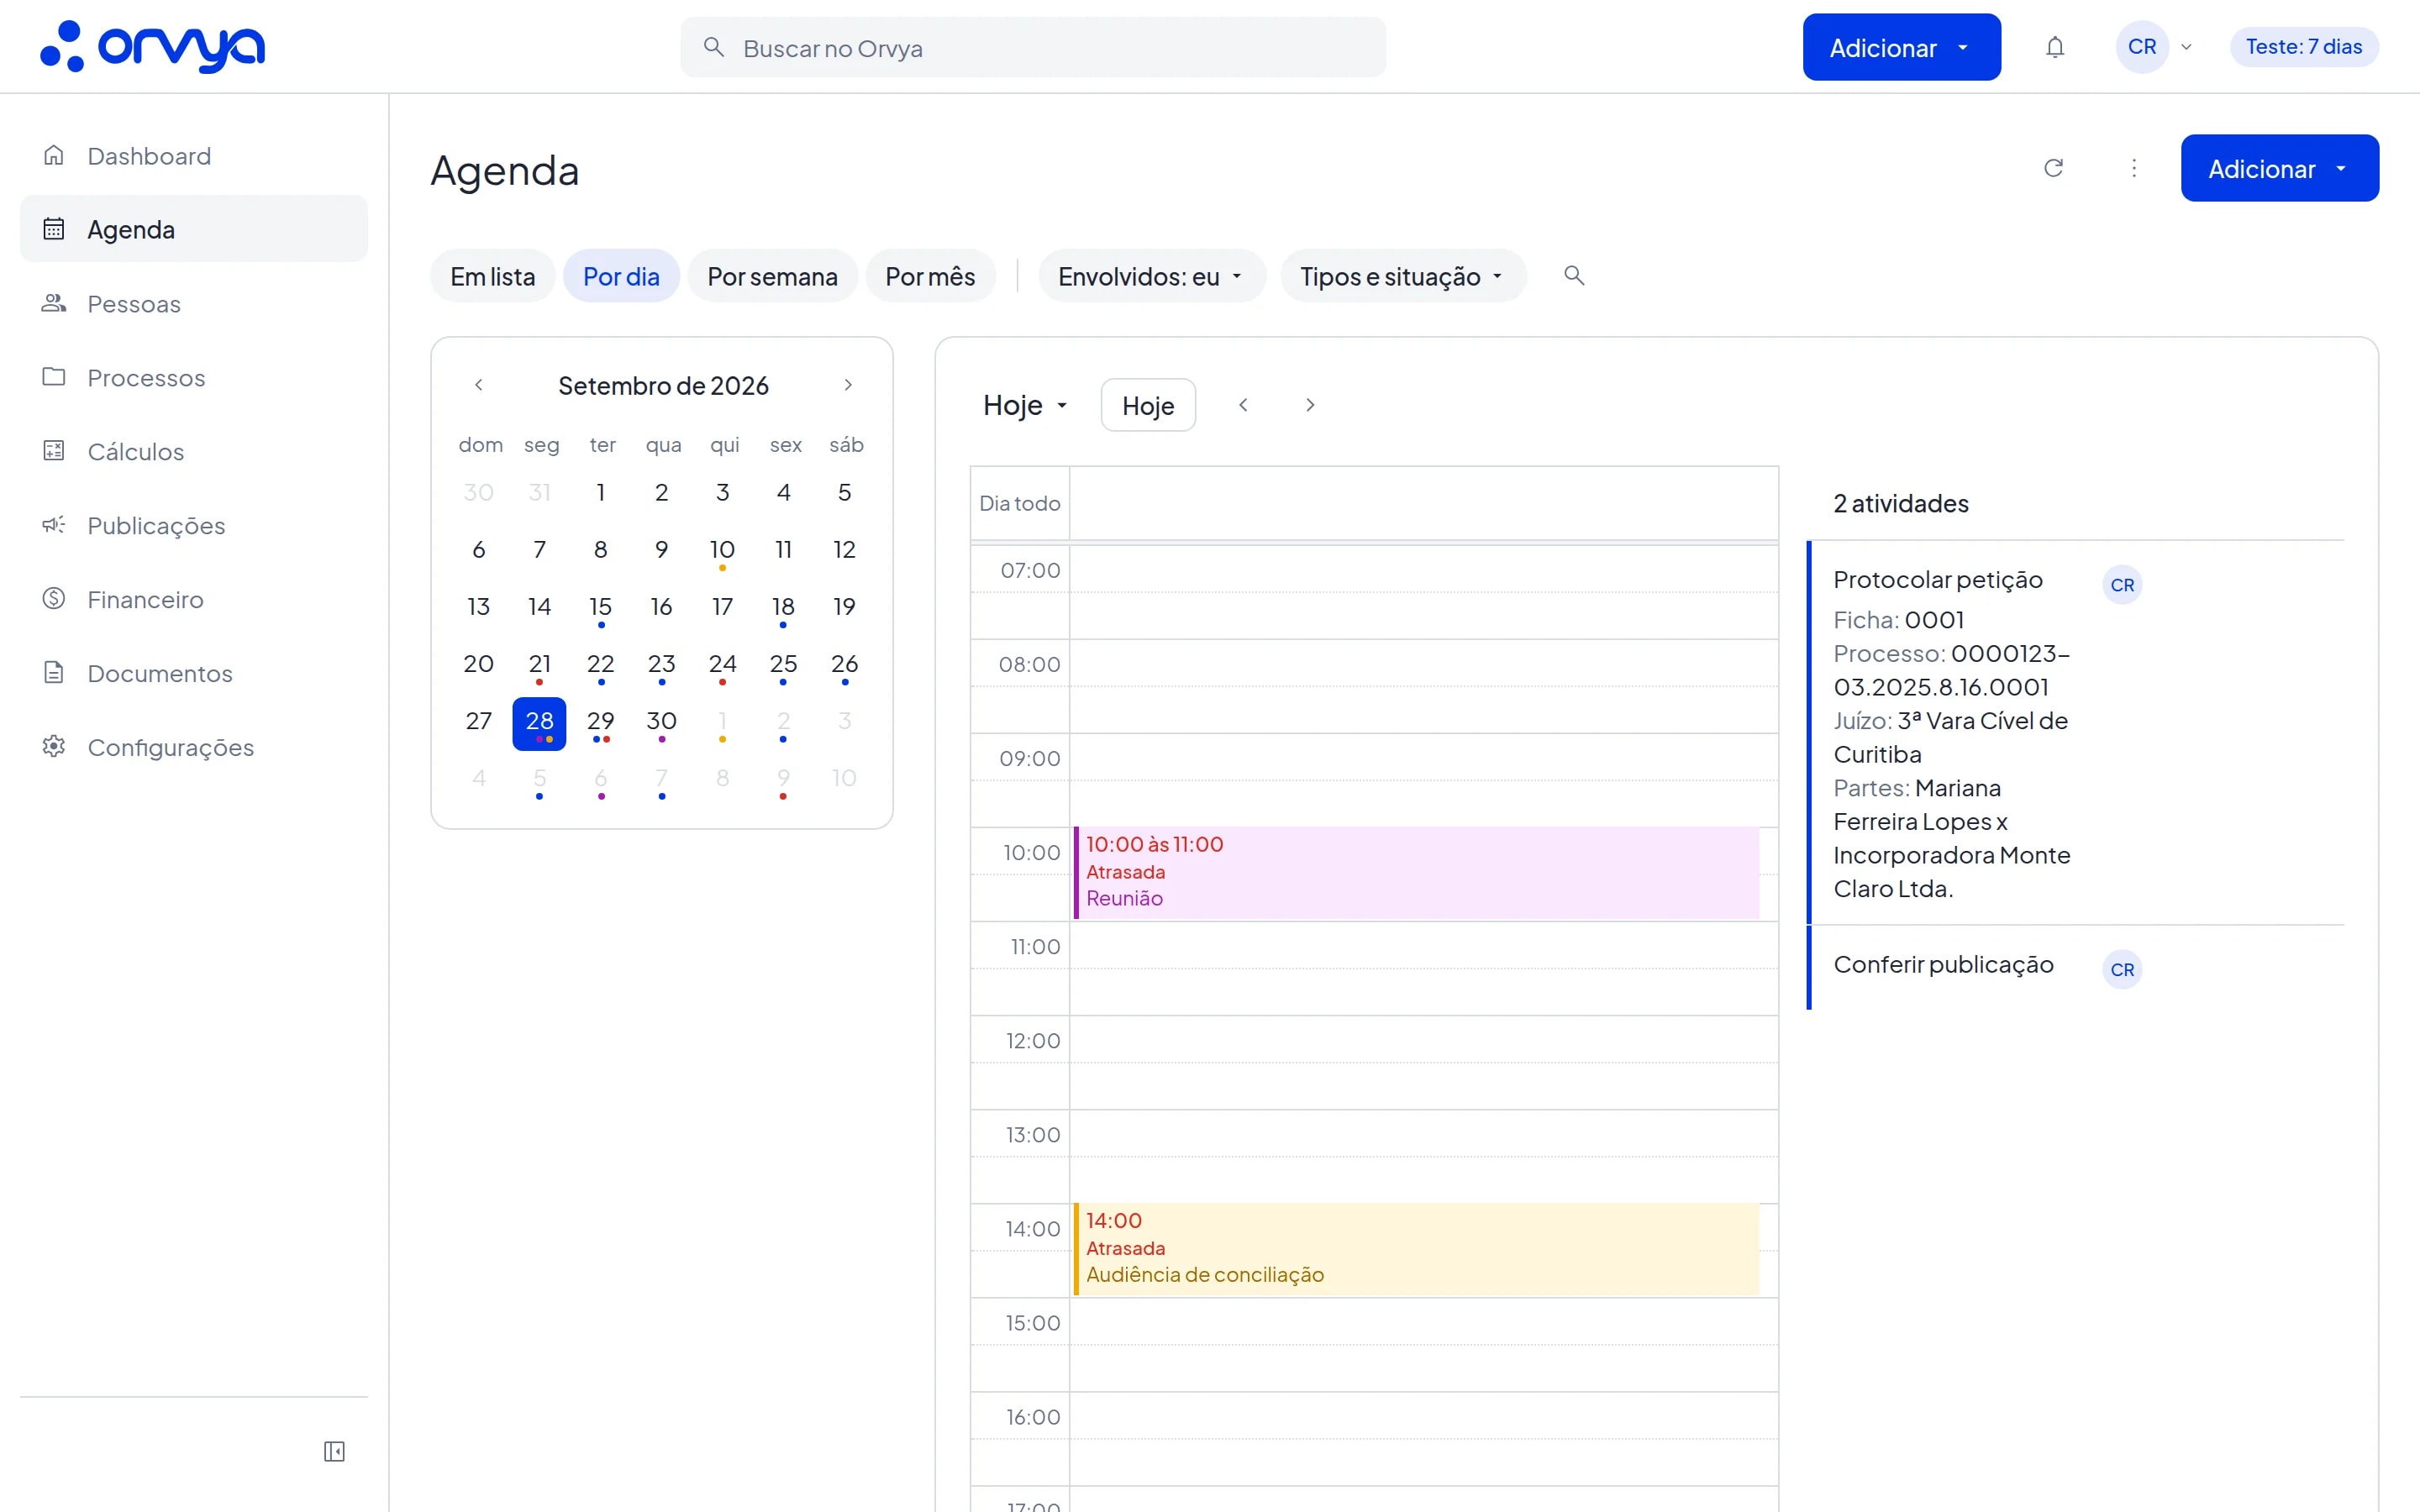Click the Buscar no Orvya search field
The width and height of the screenshot is (2420, 1512).
[x=1033, y=47]
